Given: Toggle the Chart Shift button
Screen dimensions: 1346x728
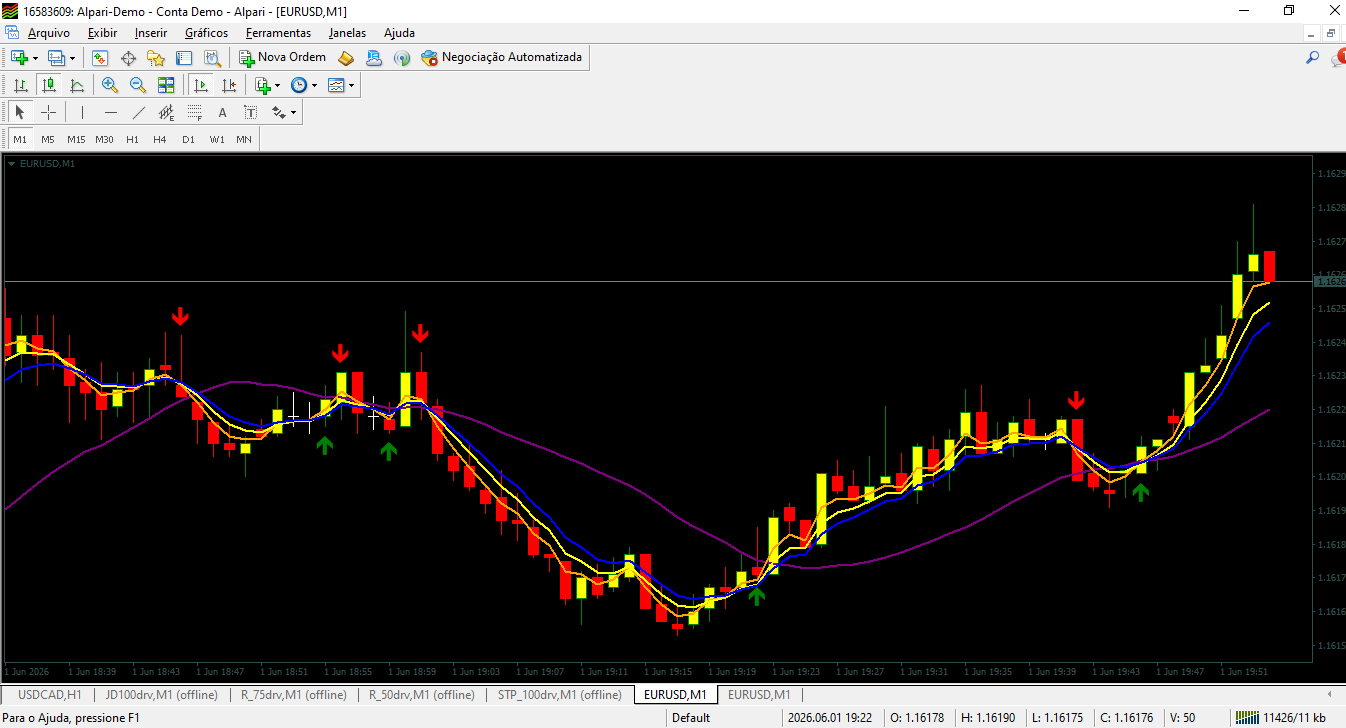Looking at the screenshot, I should point(229,85).
